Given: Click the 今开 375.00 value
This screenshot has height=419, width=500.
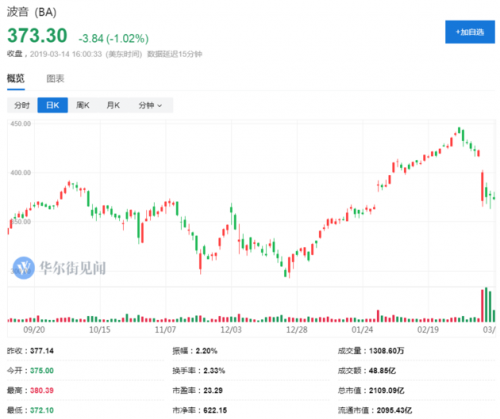Looking at the screenshot, I should click(42, 371).
